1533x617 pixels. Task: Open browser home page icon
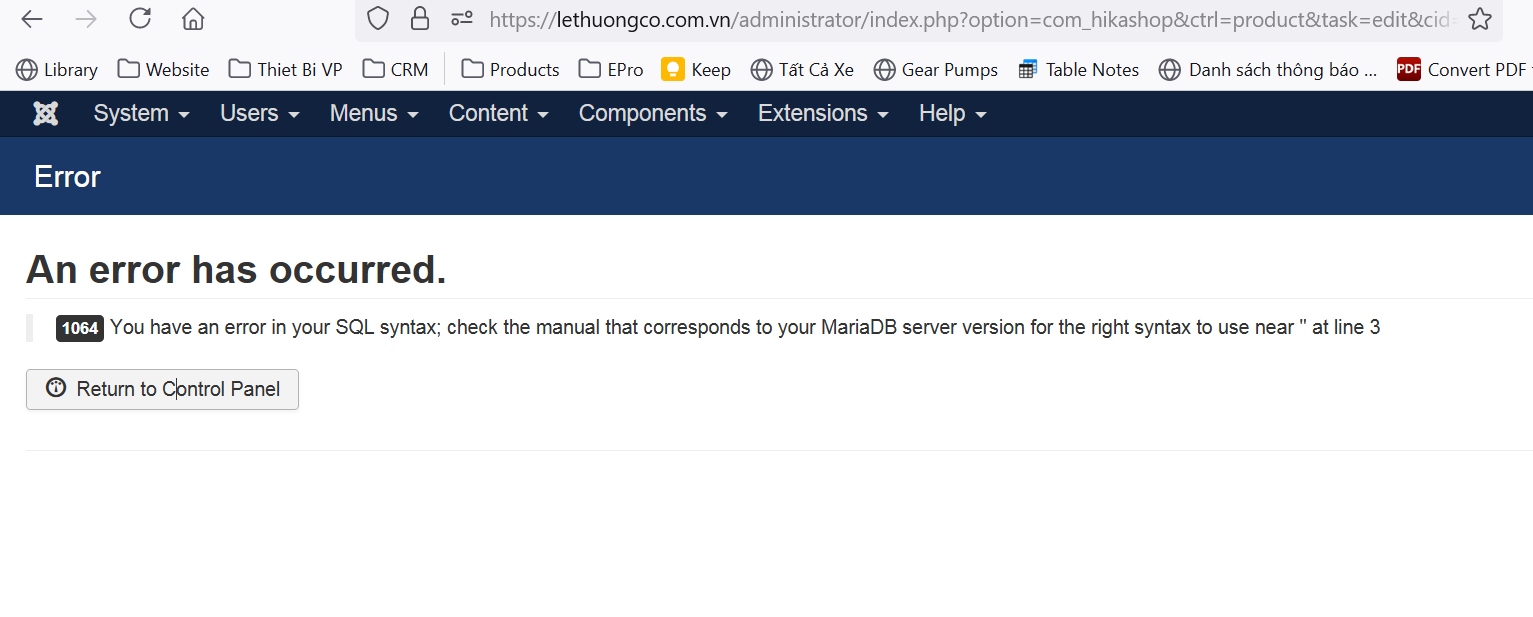click(x=193, y=19)
